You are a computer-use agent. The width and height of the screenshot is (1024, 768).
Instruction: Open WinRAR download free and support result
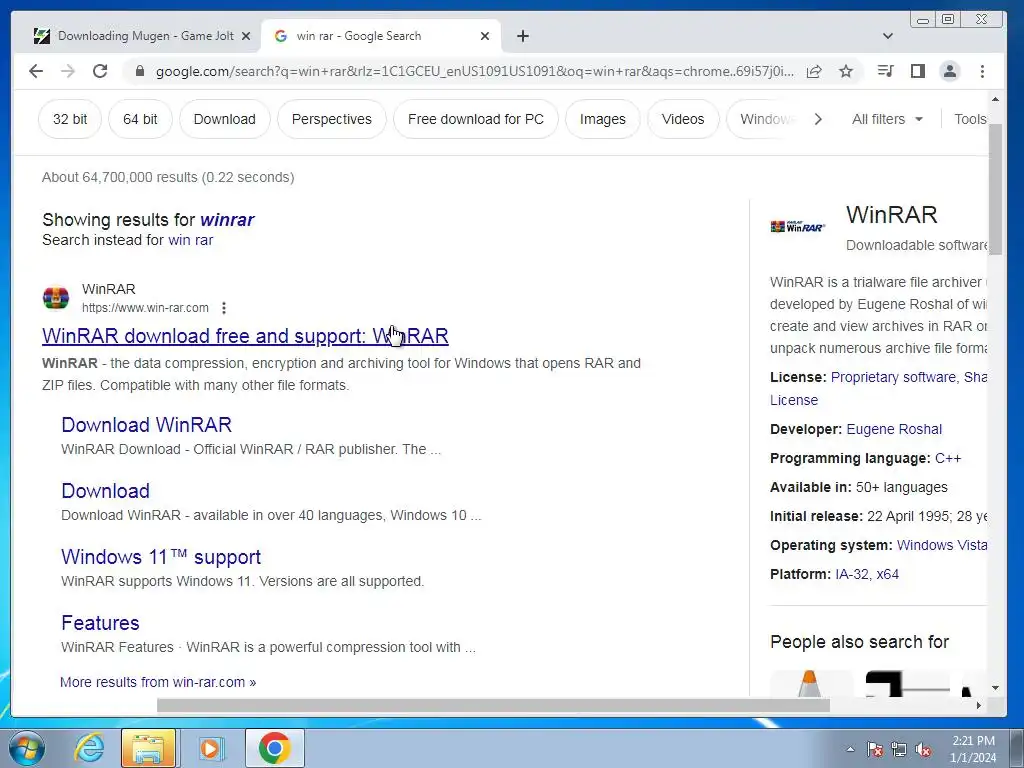click(245, 336)
